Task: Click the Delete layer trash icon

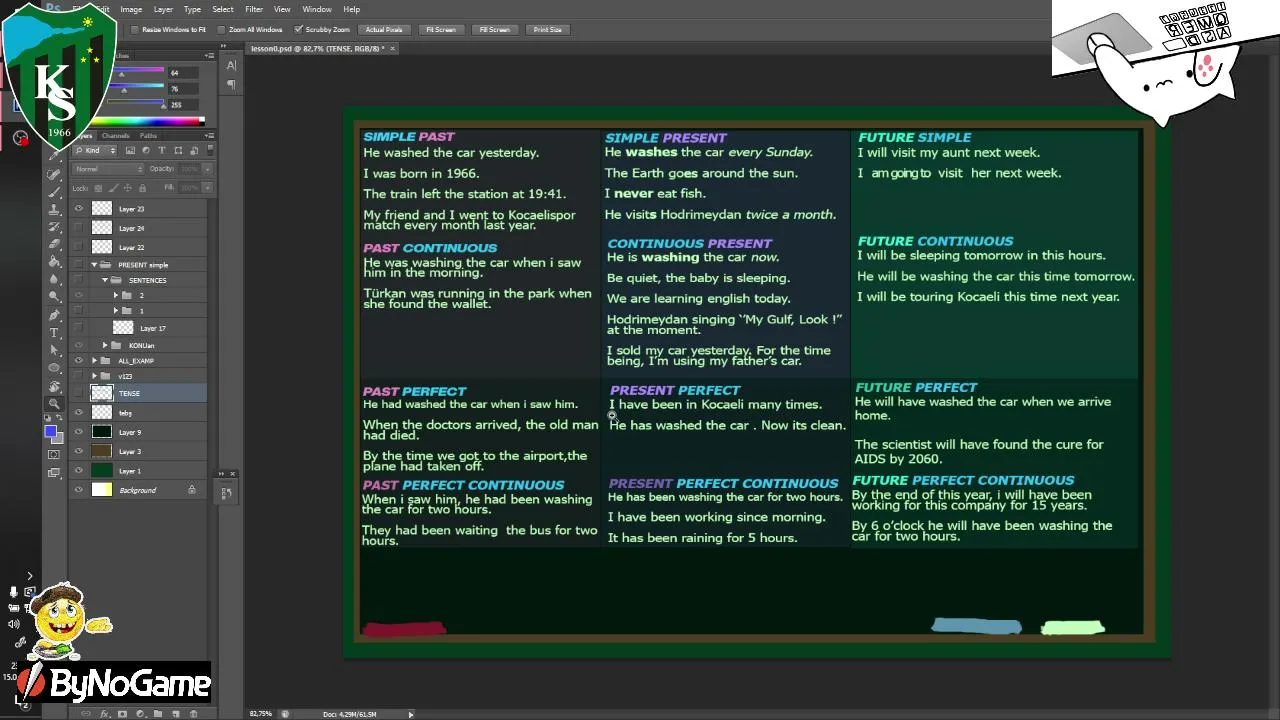Action: [x=194, y=714]
